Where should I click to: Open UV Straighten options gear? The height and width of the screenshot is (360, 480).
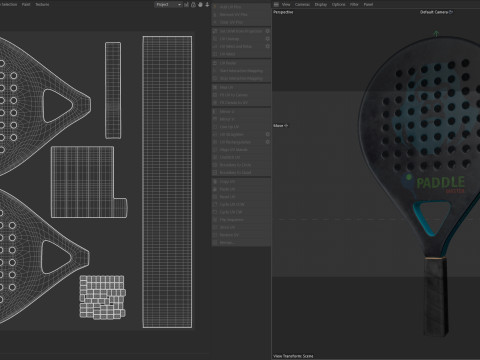(x=267, y=134)
